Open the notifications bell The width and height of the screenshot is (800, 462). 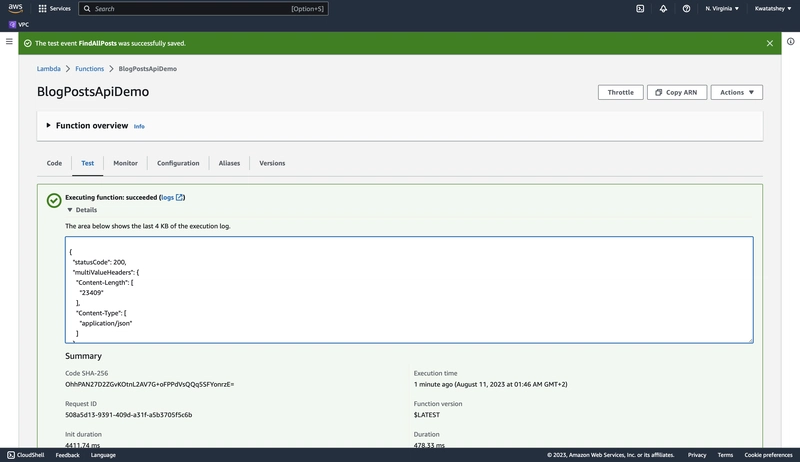pyautogui.click(x=663, y=8)
